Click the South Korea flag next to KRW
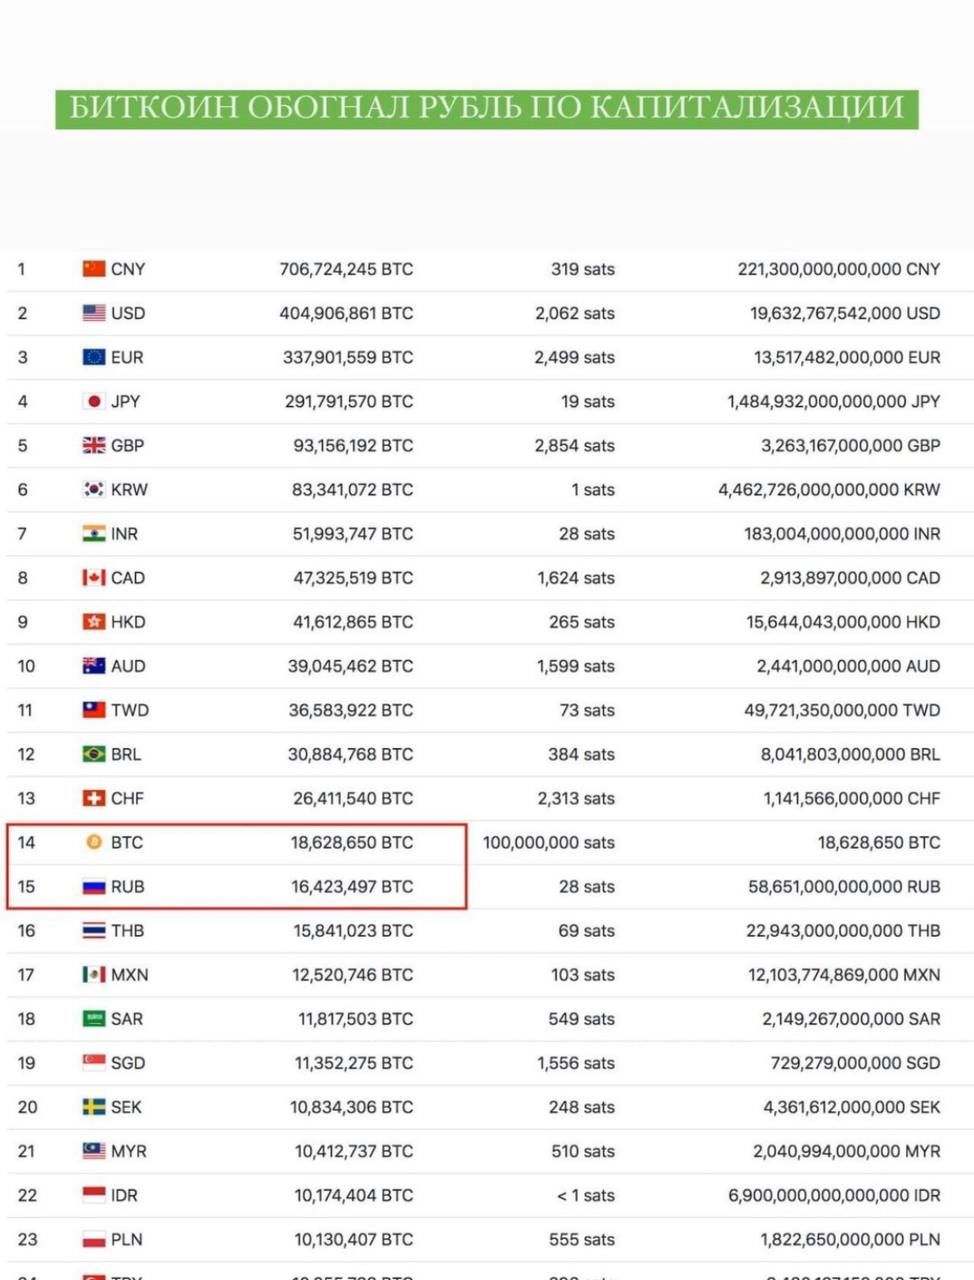This screenshot has width=974, height=1280. point(94,489)
